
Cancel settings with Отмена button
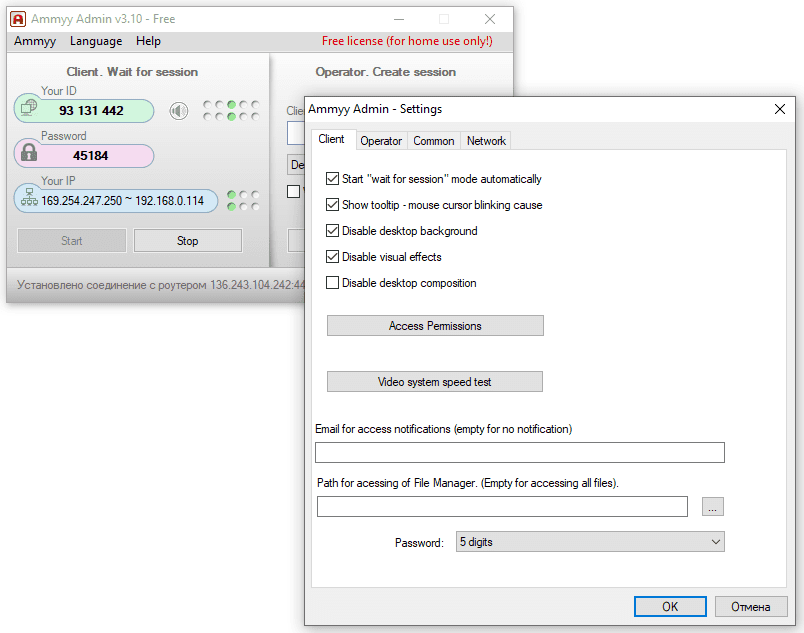tap(751, 607)
